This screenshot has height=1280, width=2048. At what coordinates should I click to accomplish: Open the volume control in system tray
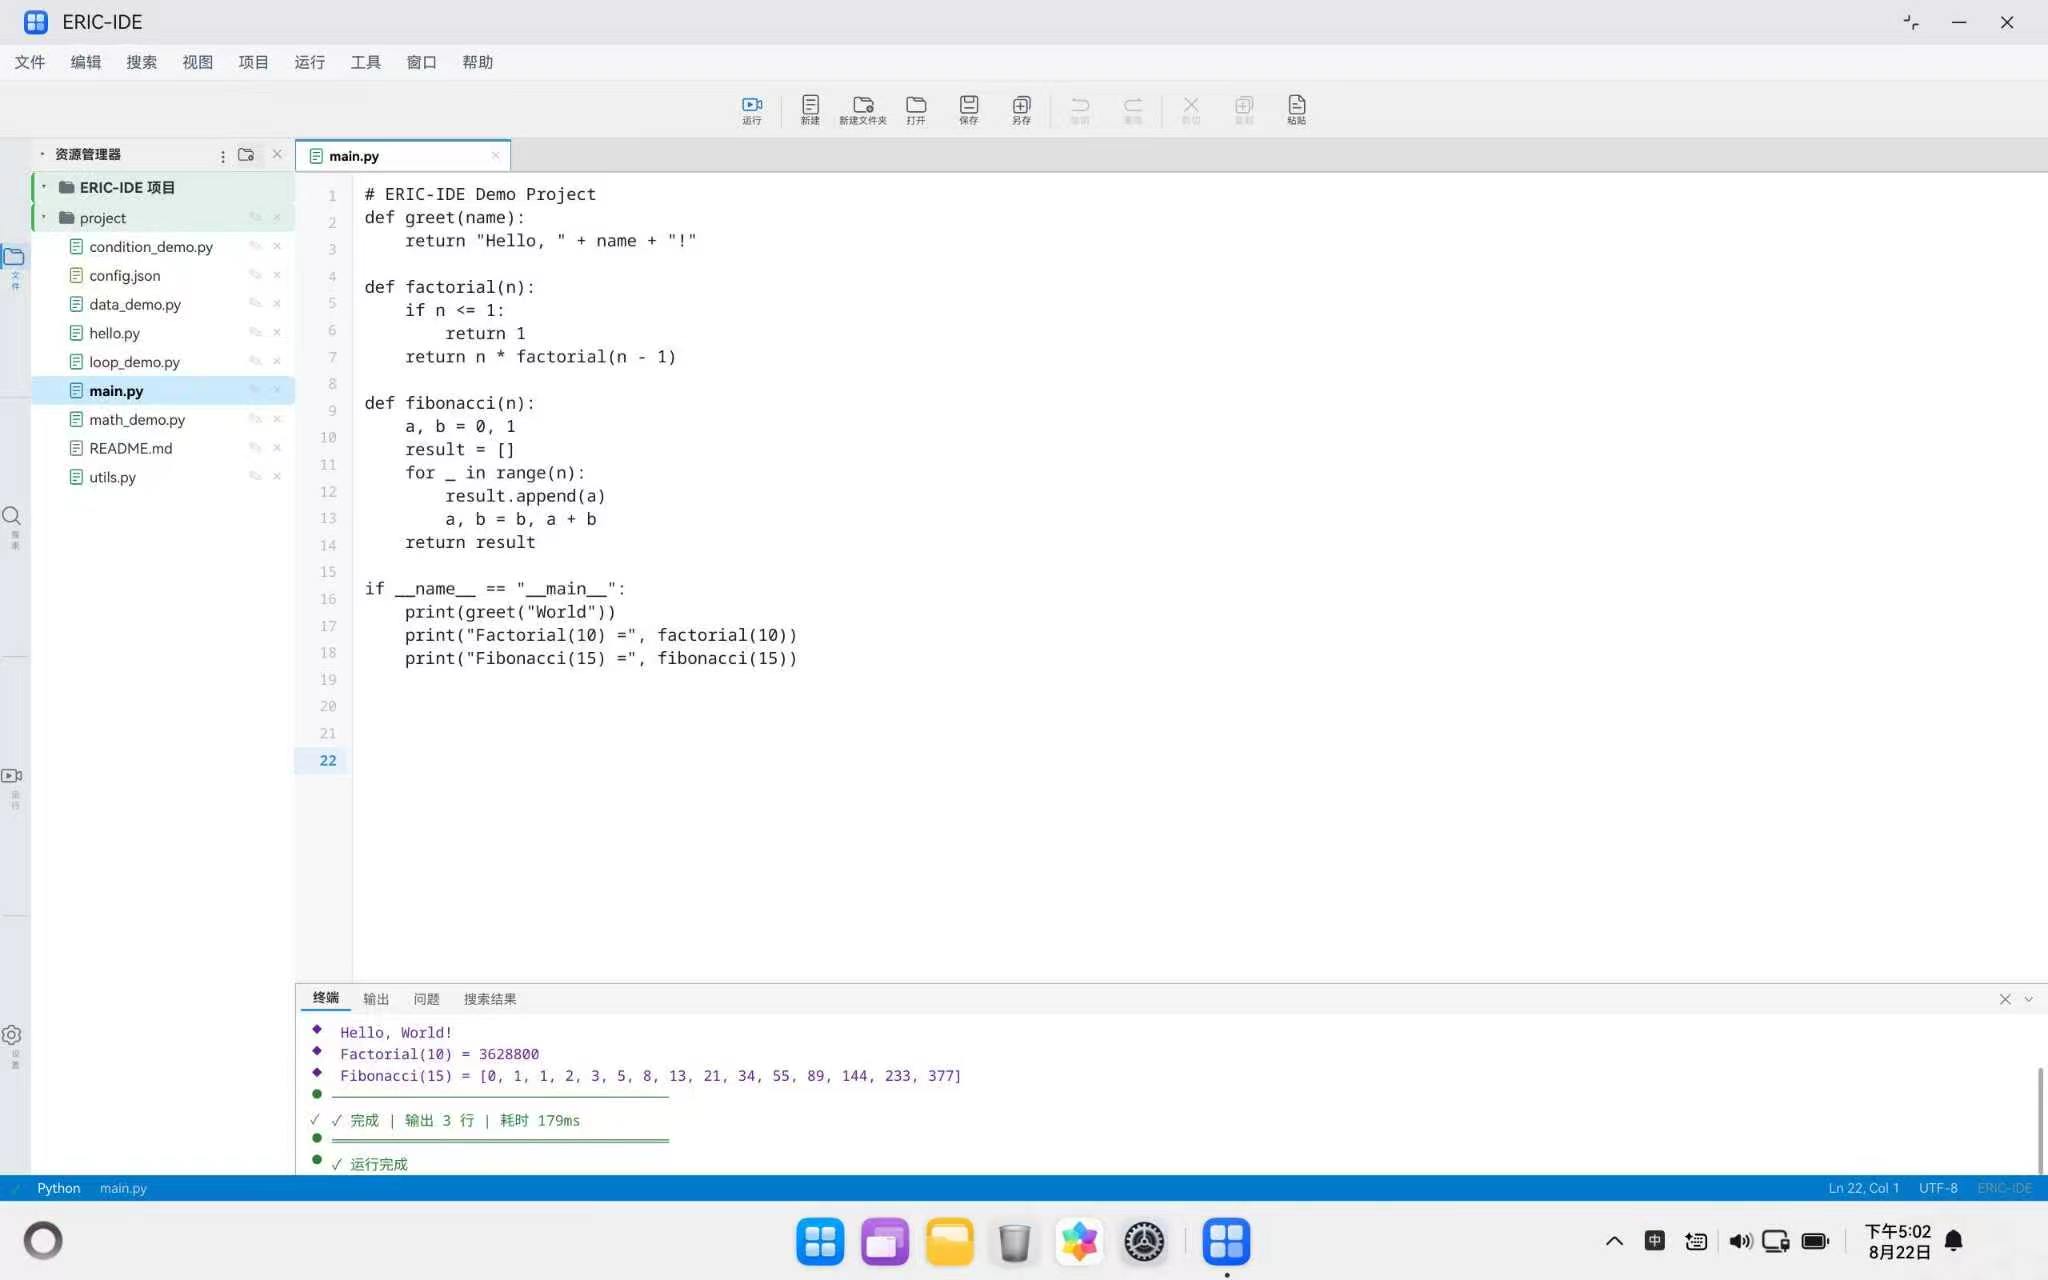coord(1741,1241)
